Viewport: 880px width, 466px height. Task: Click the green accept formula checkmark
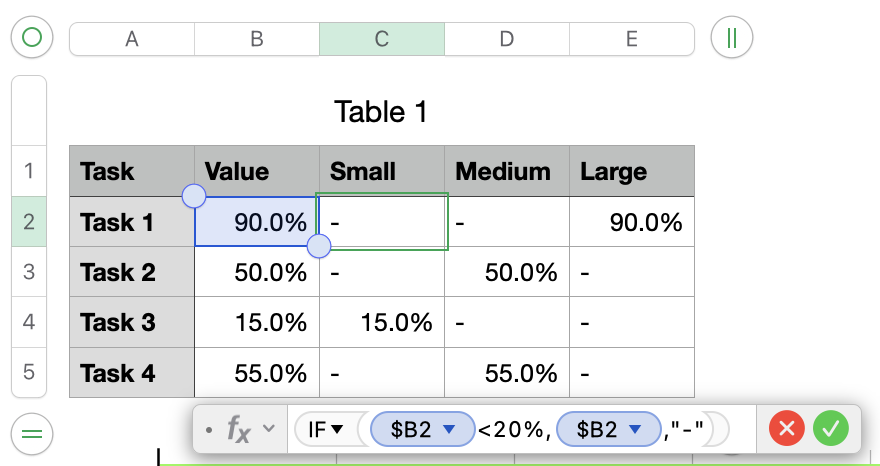830,430
